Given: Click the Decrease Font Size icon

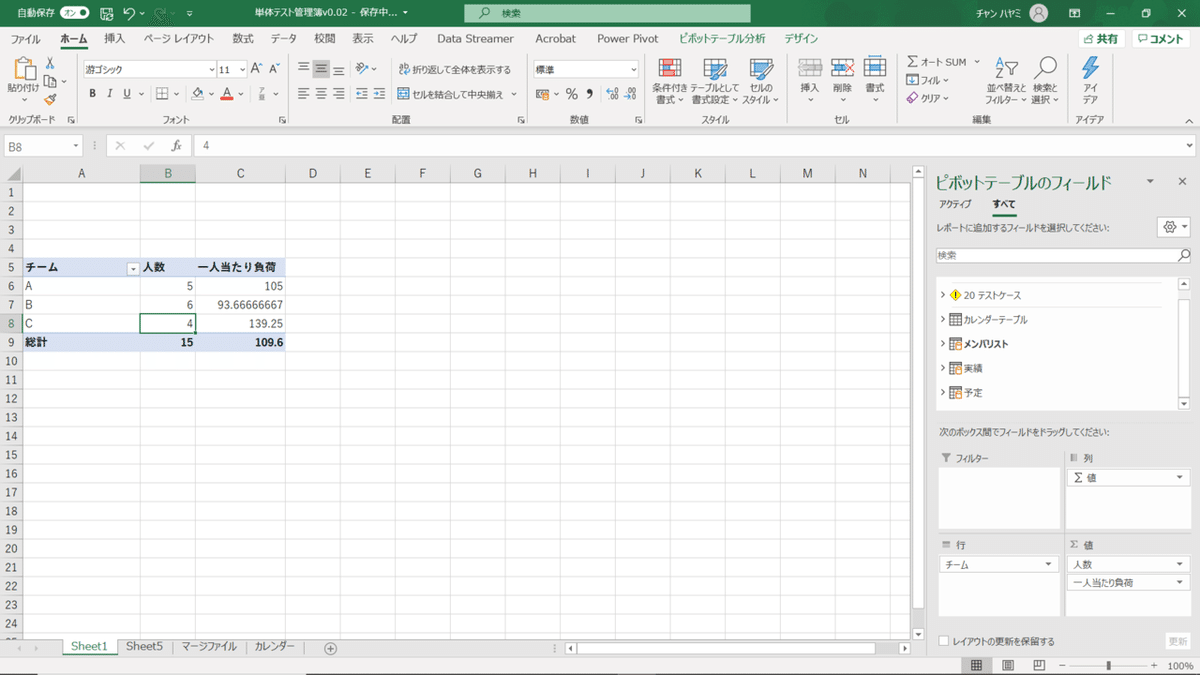Looking at the screenshot, I should pos(274,69).
